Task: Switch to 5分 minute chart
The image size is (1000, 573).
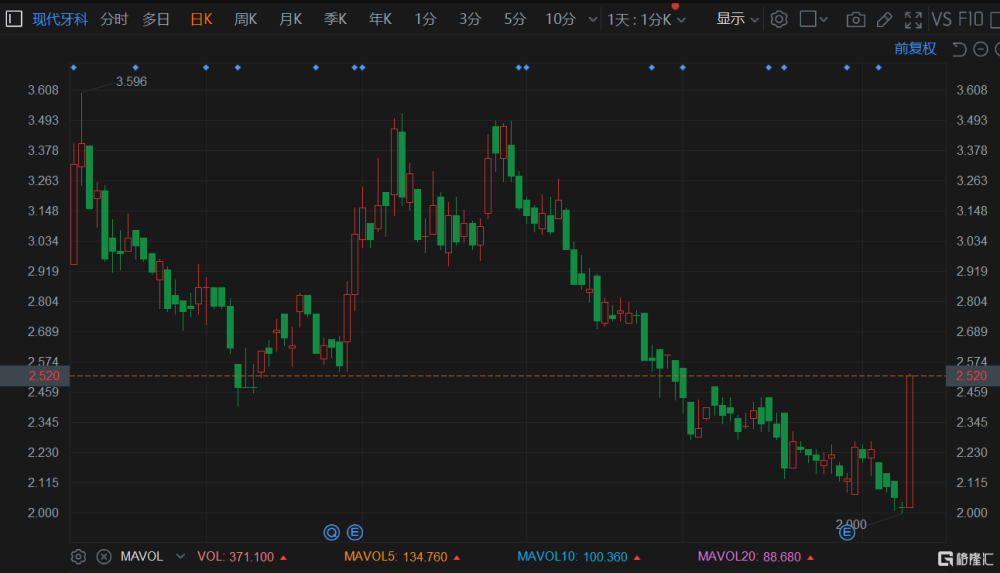Action: pyautogui.click(x=515, y=19)
